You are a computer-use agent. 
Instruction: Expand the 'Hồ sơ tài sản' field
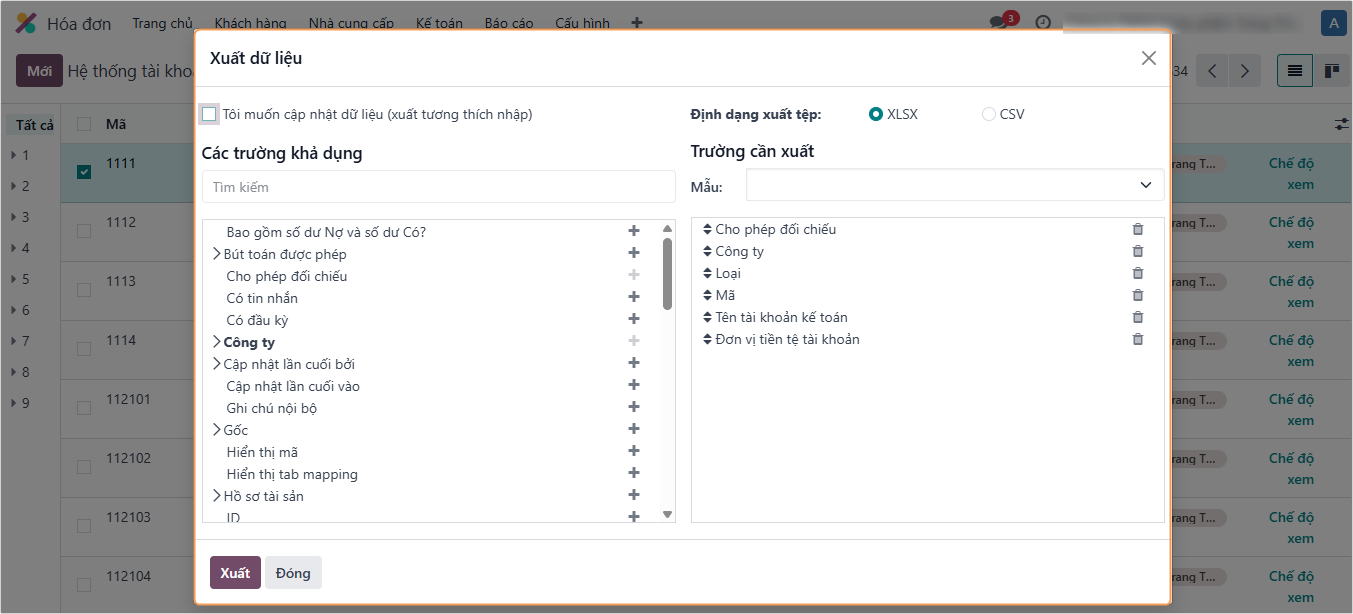tap(217, 496)
